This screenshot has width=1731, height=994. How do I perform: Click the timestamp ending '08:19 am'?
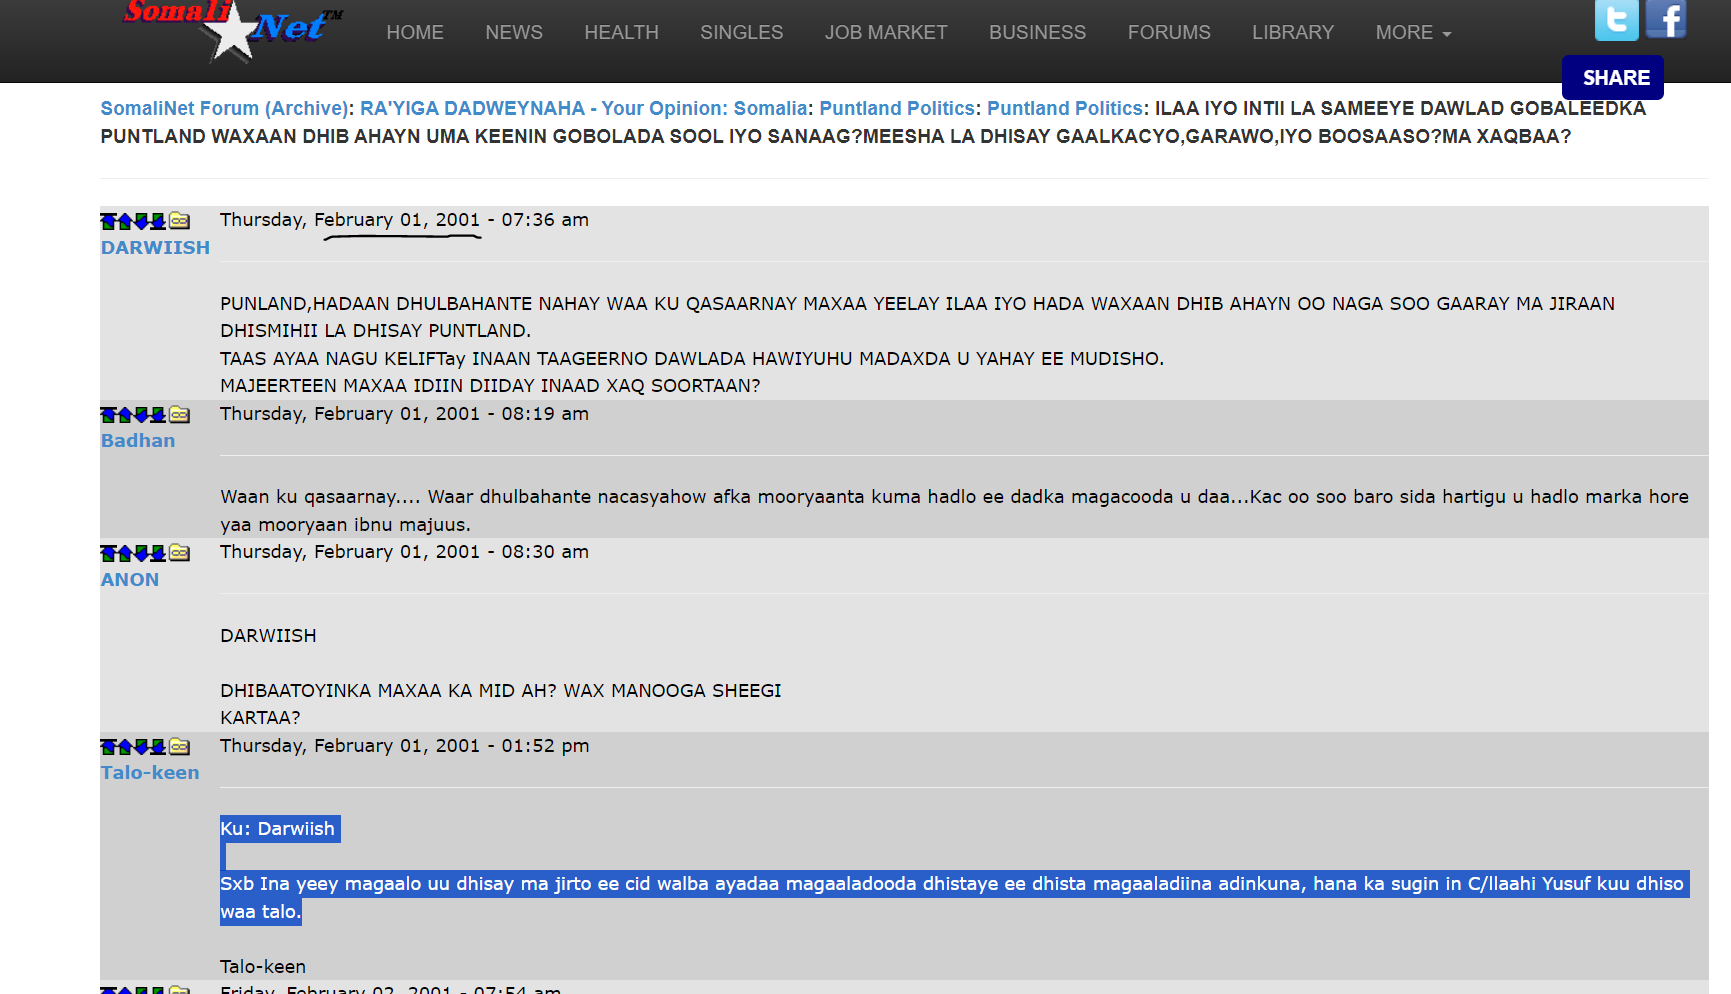click(404, 414)
